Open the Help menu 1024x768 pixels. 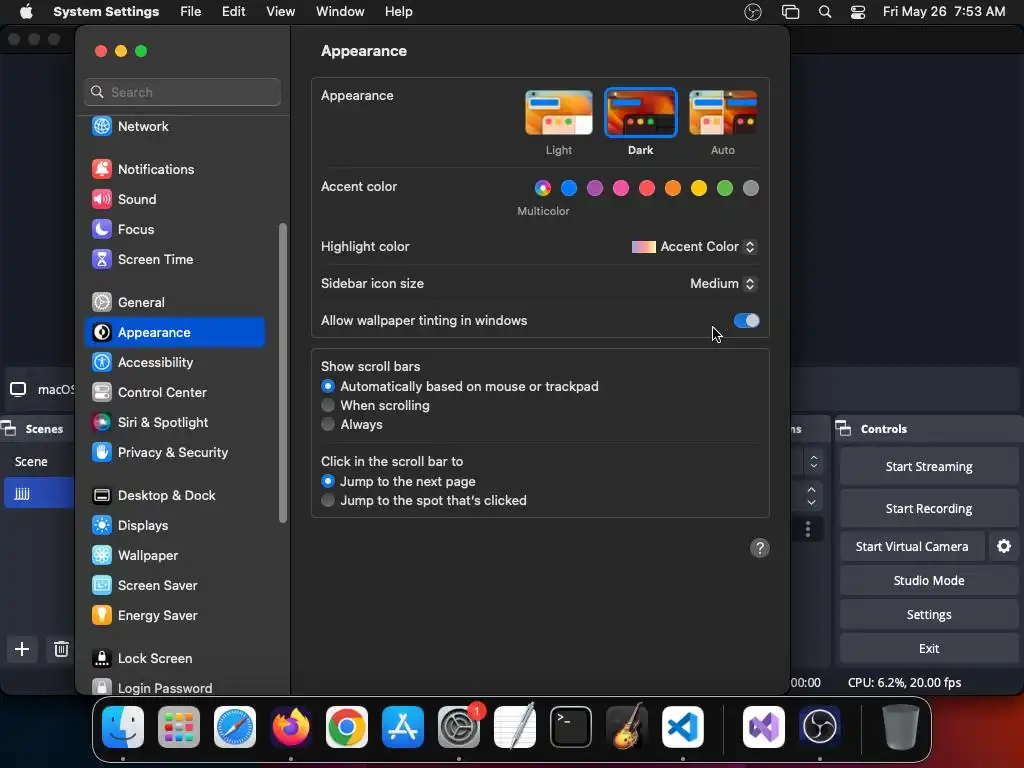tap(398, 12)
